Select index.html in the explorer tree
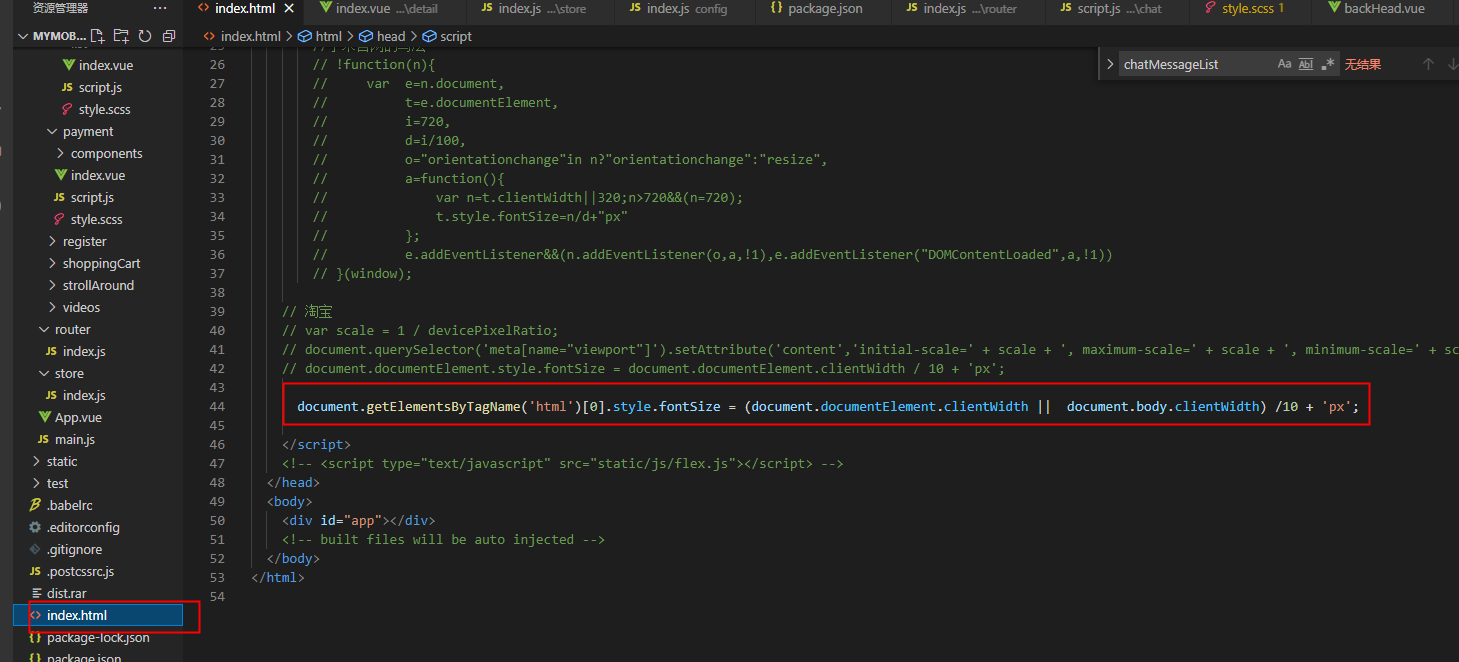The image size is (1459, 662). tap(98, 616)
